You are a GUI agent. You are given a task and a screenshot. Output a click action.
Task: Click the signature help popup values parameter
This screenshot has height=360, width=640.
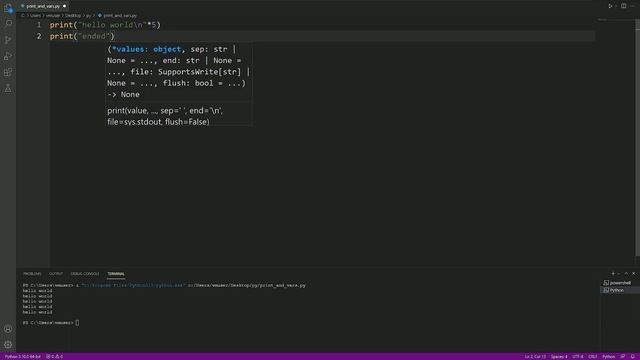point(147,49)
